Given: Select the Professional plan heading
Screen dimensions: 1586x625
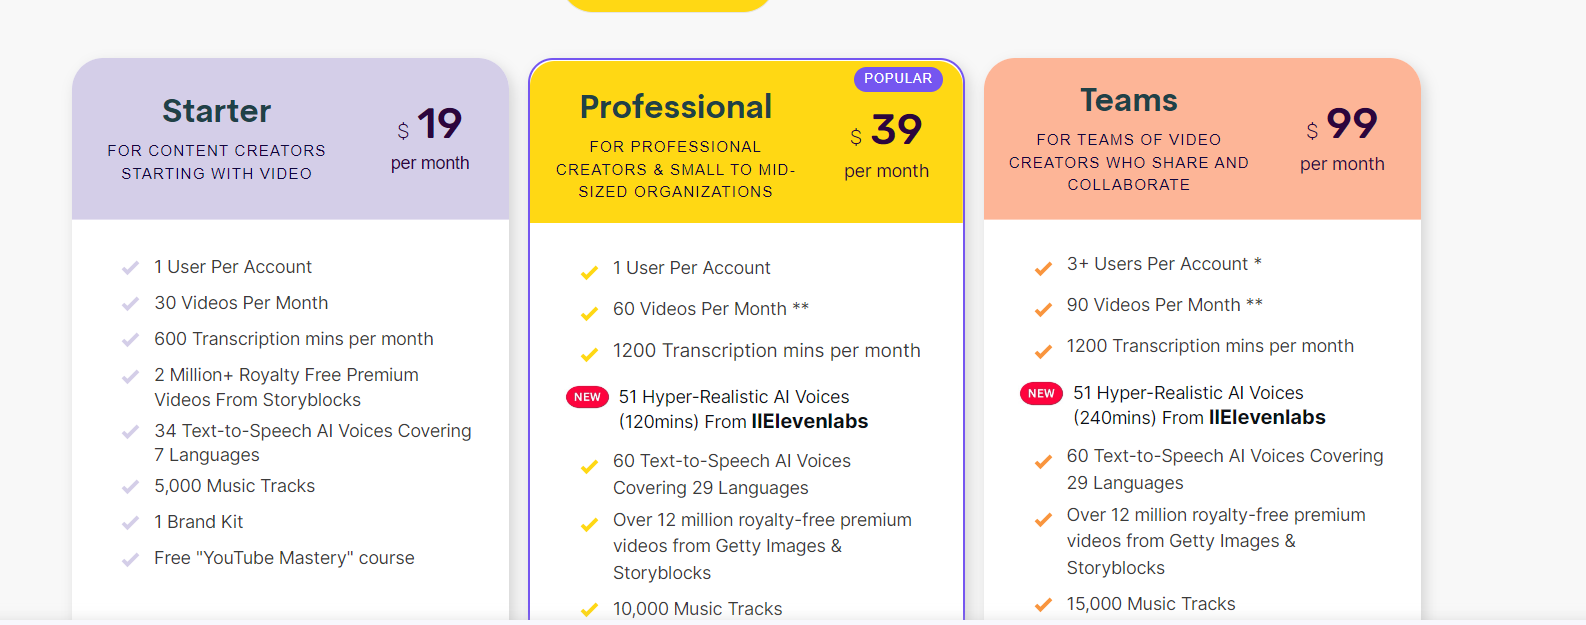Looking at the screenshot, I should coord(676,107).
